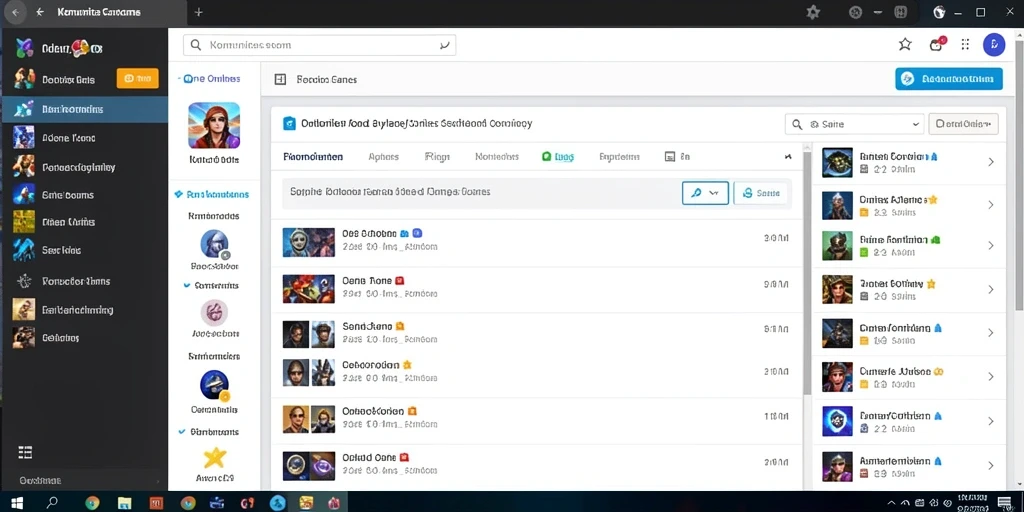This screenshot has height=512, width=1024.
Task: Select the gold star avatar in the middle column
Action: pos(214,458)
